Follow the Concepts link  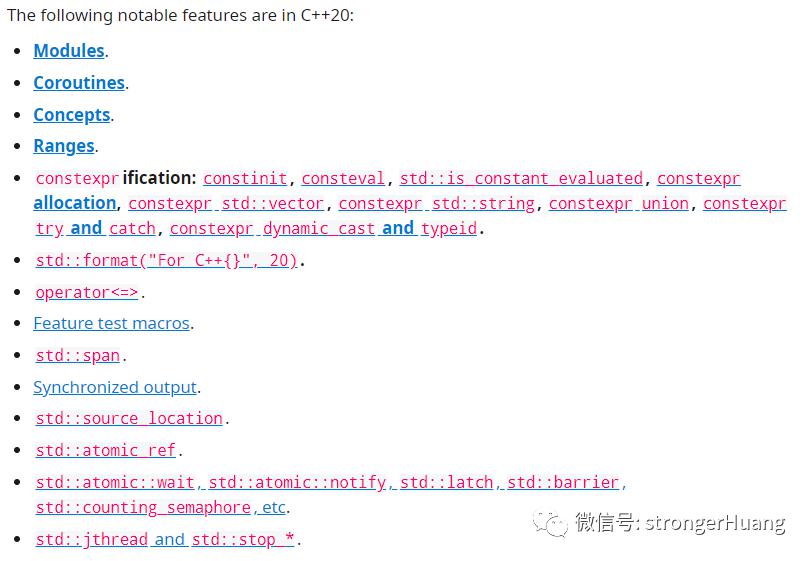[x=72, y=115]
